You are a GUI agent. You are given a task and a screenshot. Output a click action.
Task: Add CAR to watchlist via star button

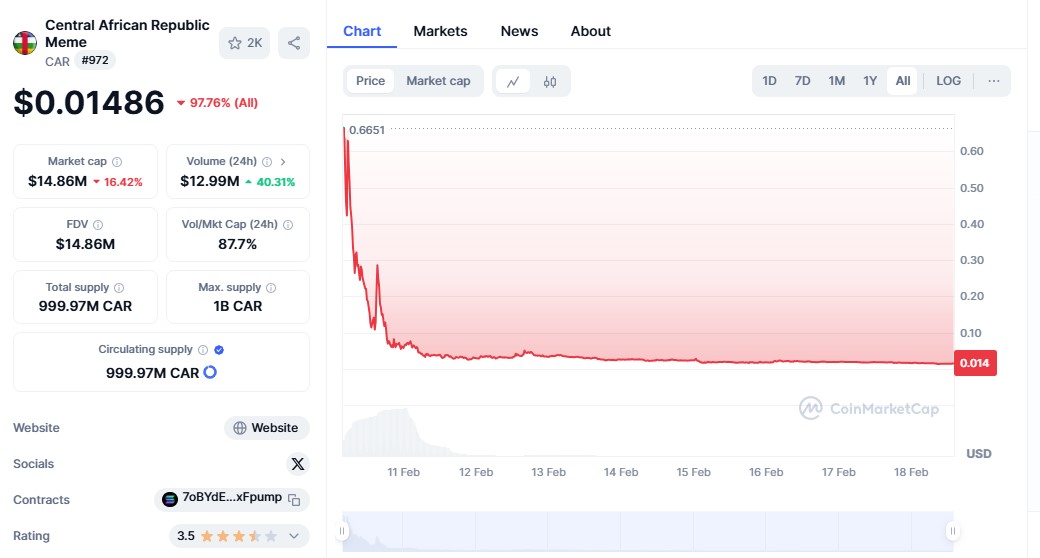244,43
